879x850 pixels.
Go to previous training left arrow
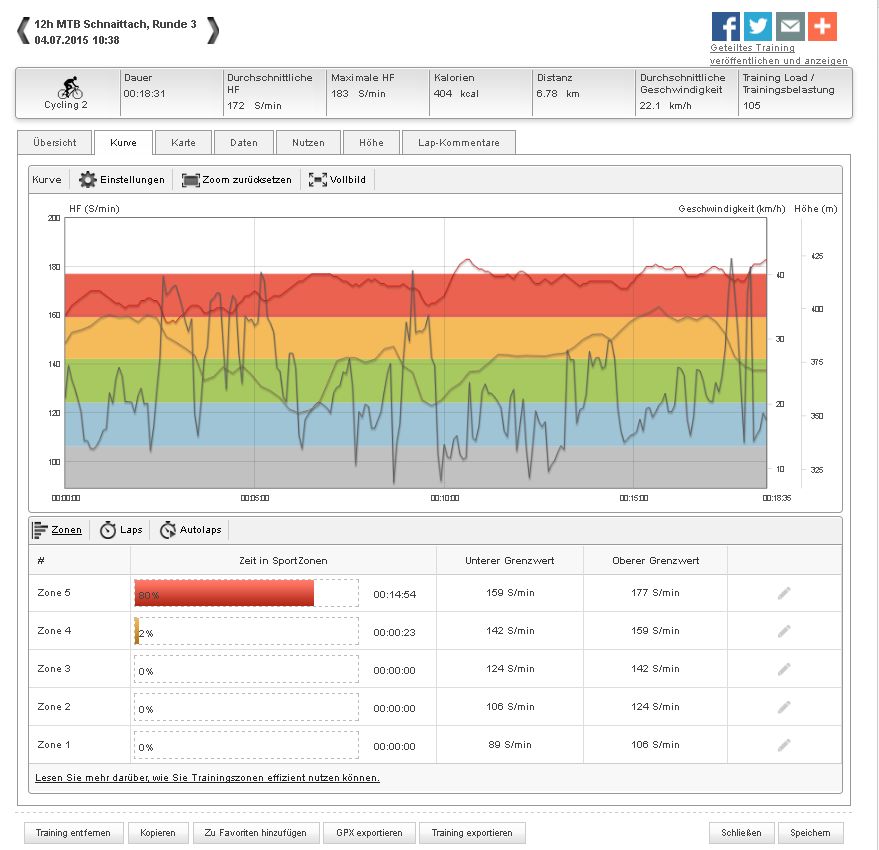(23, 31)
